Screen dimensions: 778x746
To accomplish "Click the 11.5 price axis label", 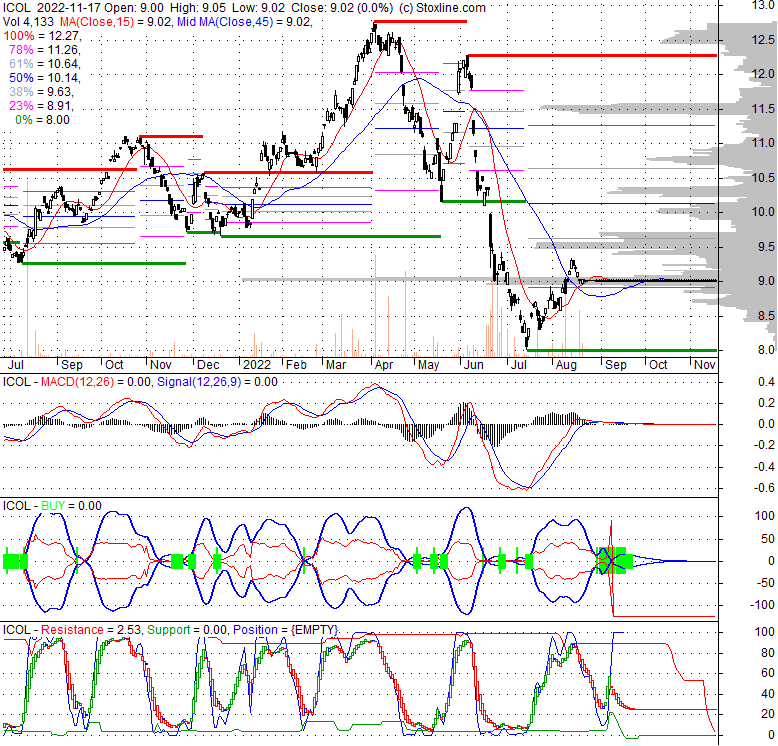I will (763, 109).
